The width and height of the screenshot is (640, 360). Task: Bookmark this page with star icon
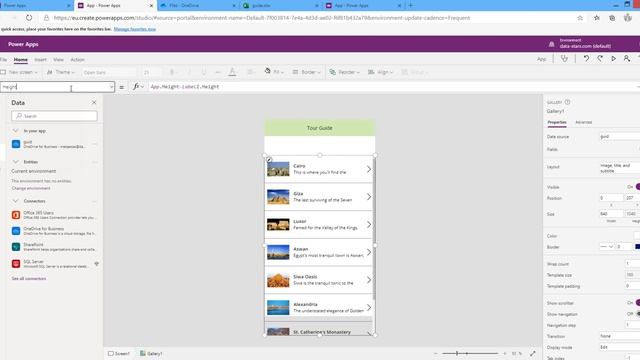[580, 18]
